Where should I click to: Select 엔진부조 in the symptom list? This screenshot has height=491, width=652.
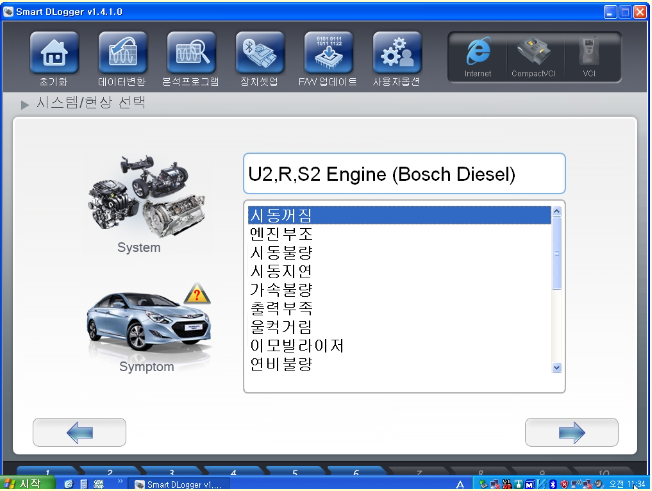(x=399, y=234)
